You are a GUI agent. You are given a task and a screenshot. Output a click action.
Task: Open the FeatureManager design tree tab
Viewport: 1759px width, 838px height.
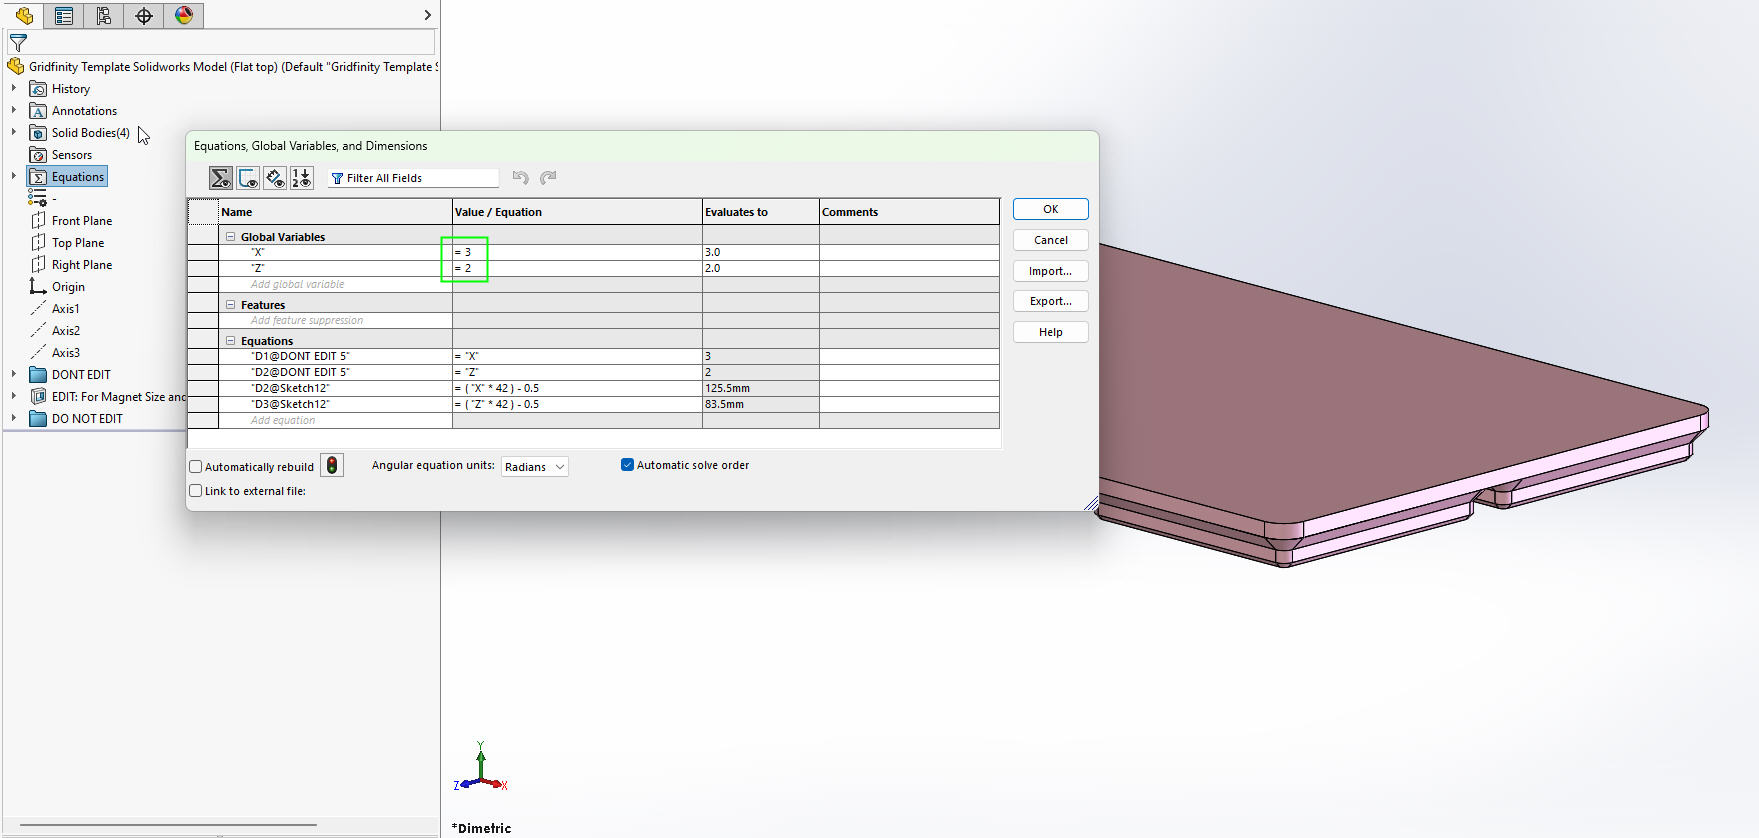click(24, 15)
